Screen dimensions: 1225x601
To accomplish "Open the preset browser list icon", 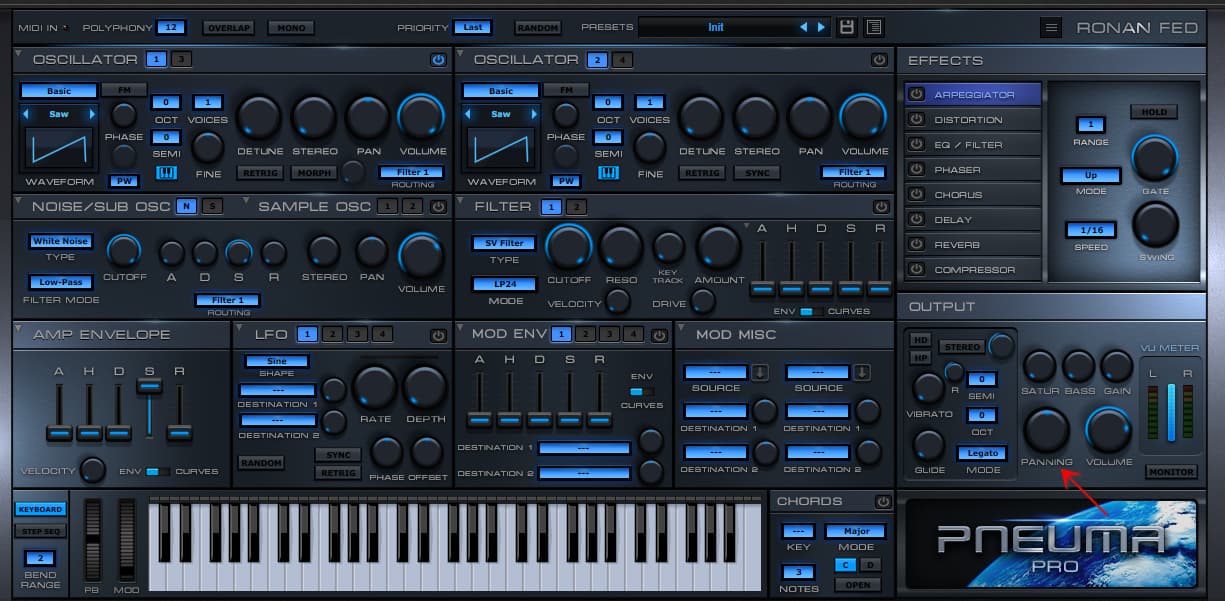I will click(x=874, y=27).
